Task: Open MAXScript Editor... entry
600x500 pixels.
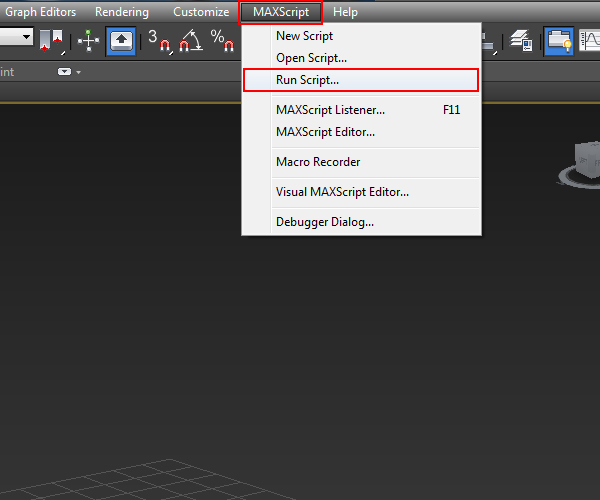Action: tap(362, 132)
